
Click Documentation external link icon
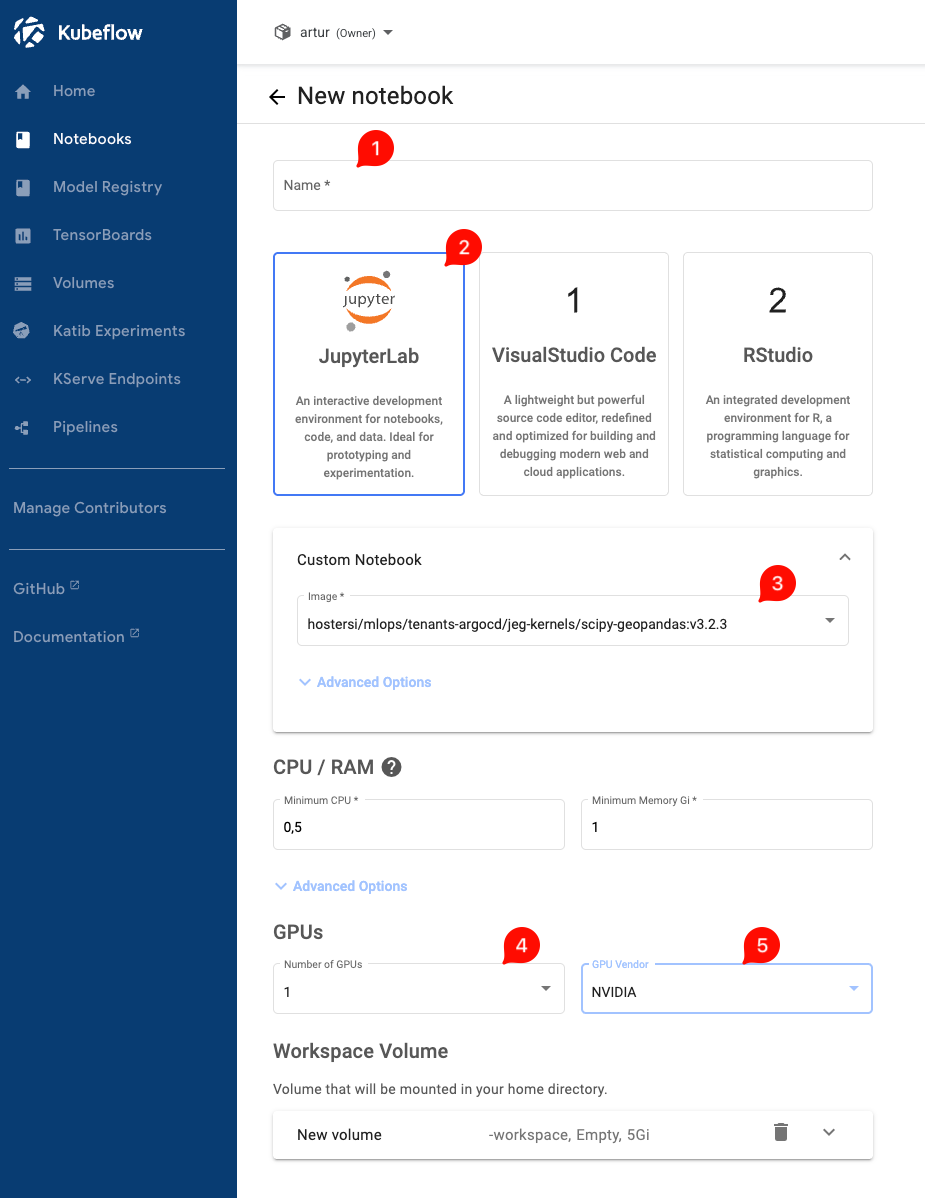pos(134,633)
